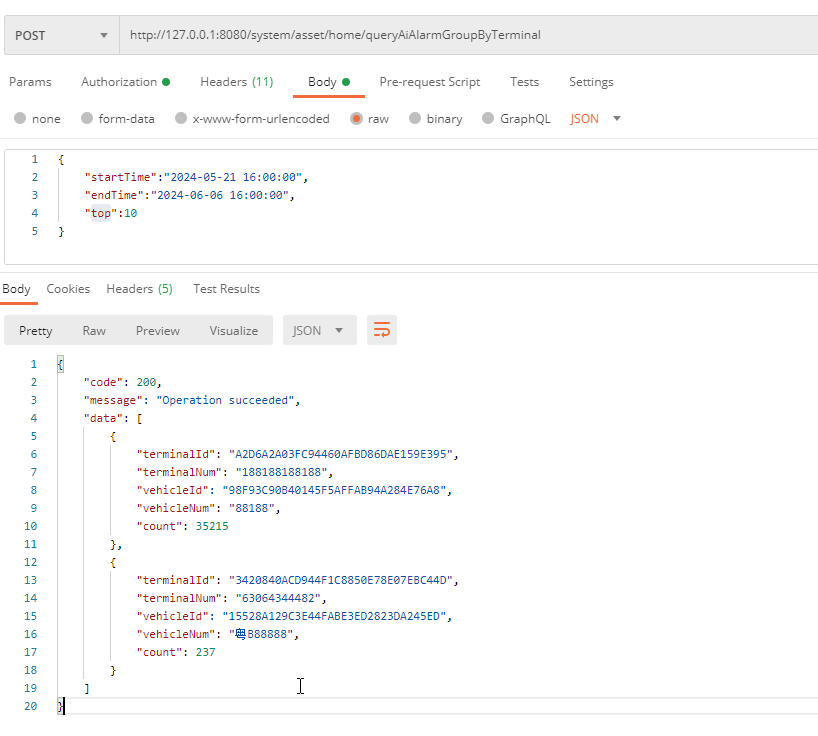Screen dimensions: 818x736
Task: Select the form-data radio option
Action: click(87, 119)
